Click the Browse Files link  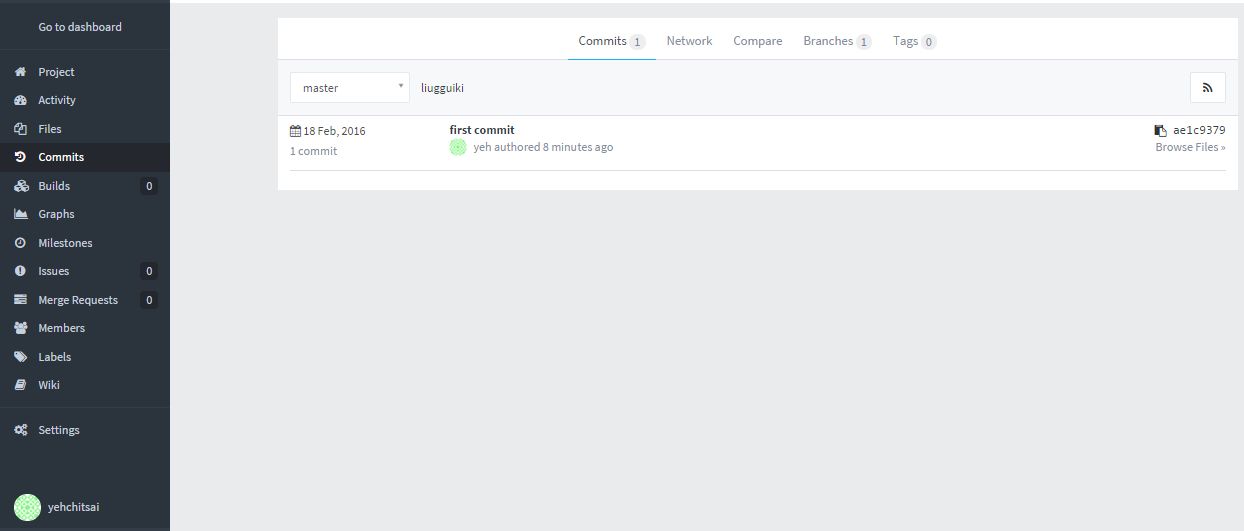(x=1190, y=147)
